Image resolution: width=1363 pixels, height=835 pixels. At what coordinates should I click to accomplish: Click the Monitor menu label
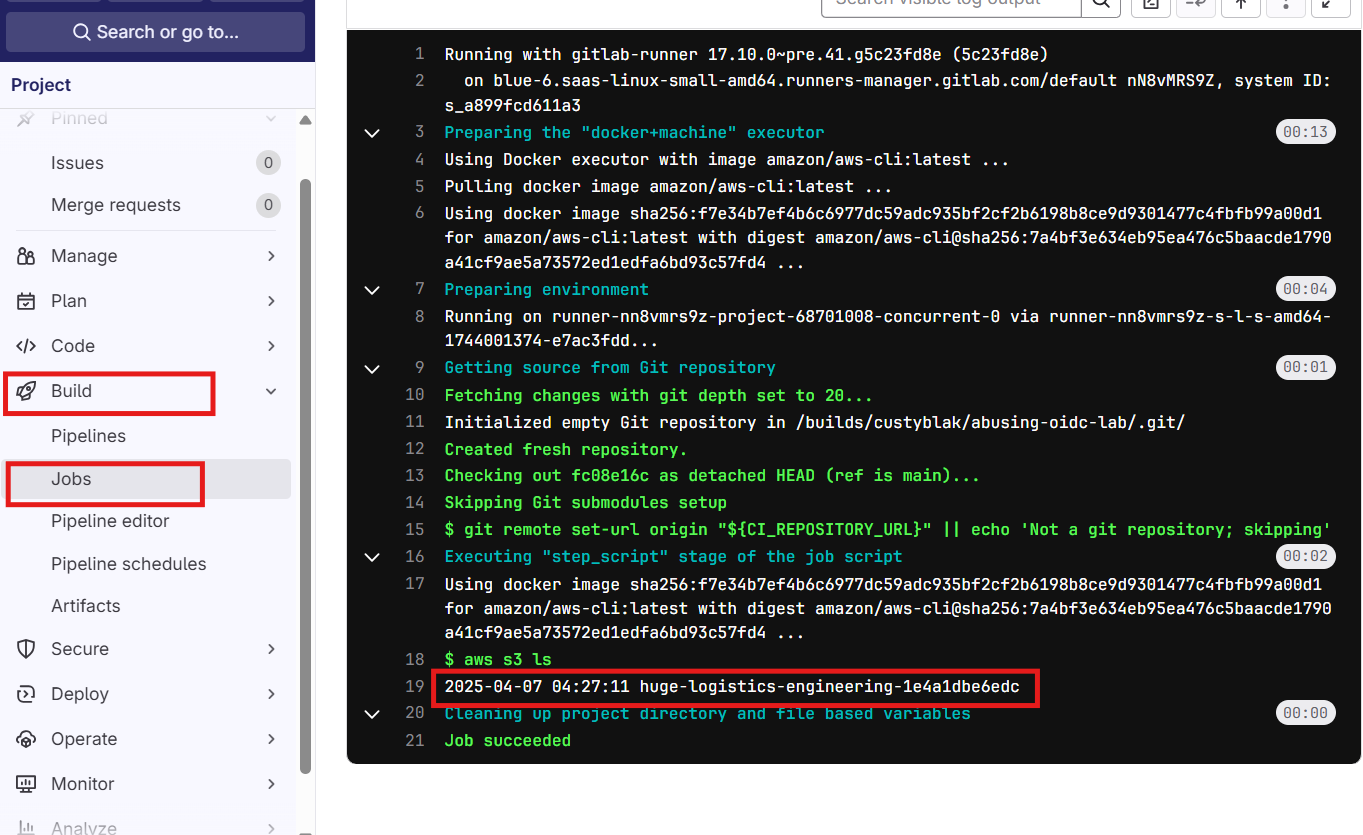(x=83, y=784)
